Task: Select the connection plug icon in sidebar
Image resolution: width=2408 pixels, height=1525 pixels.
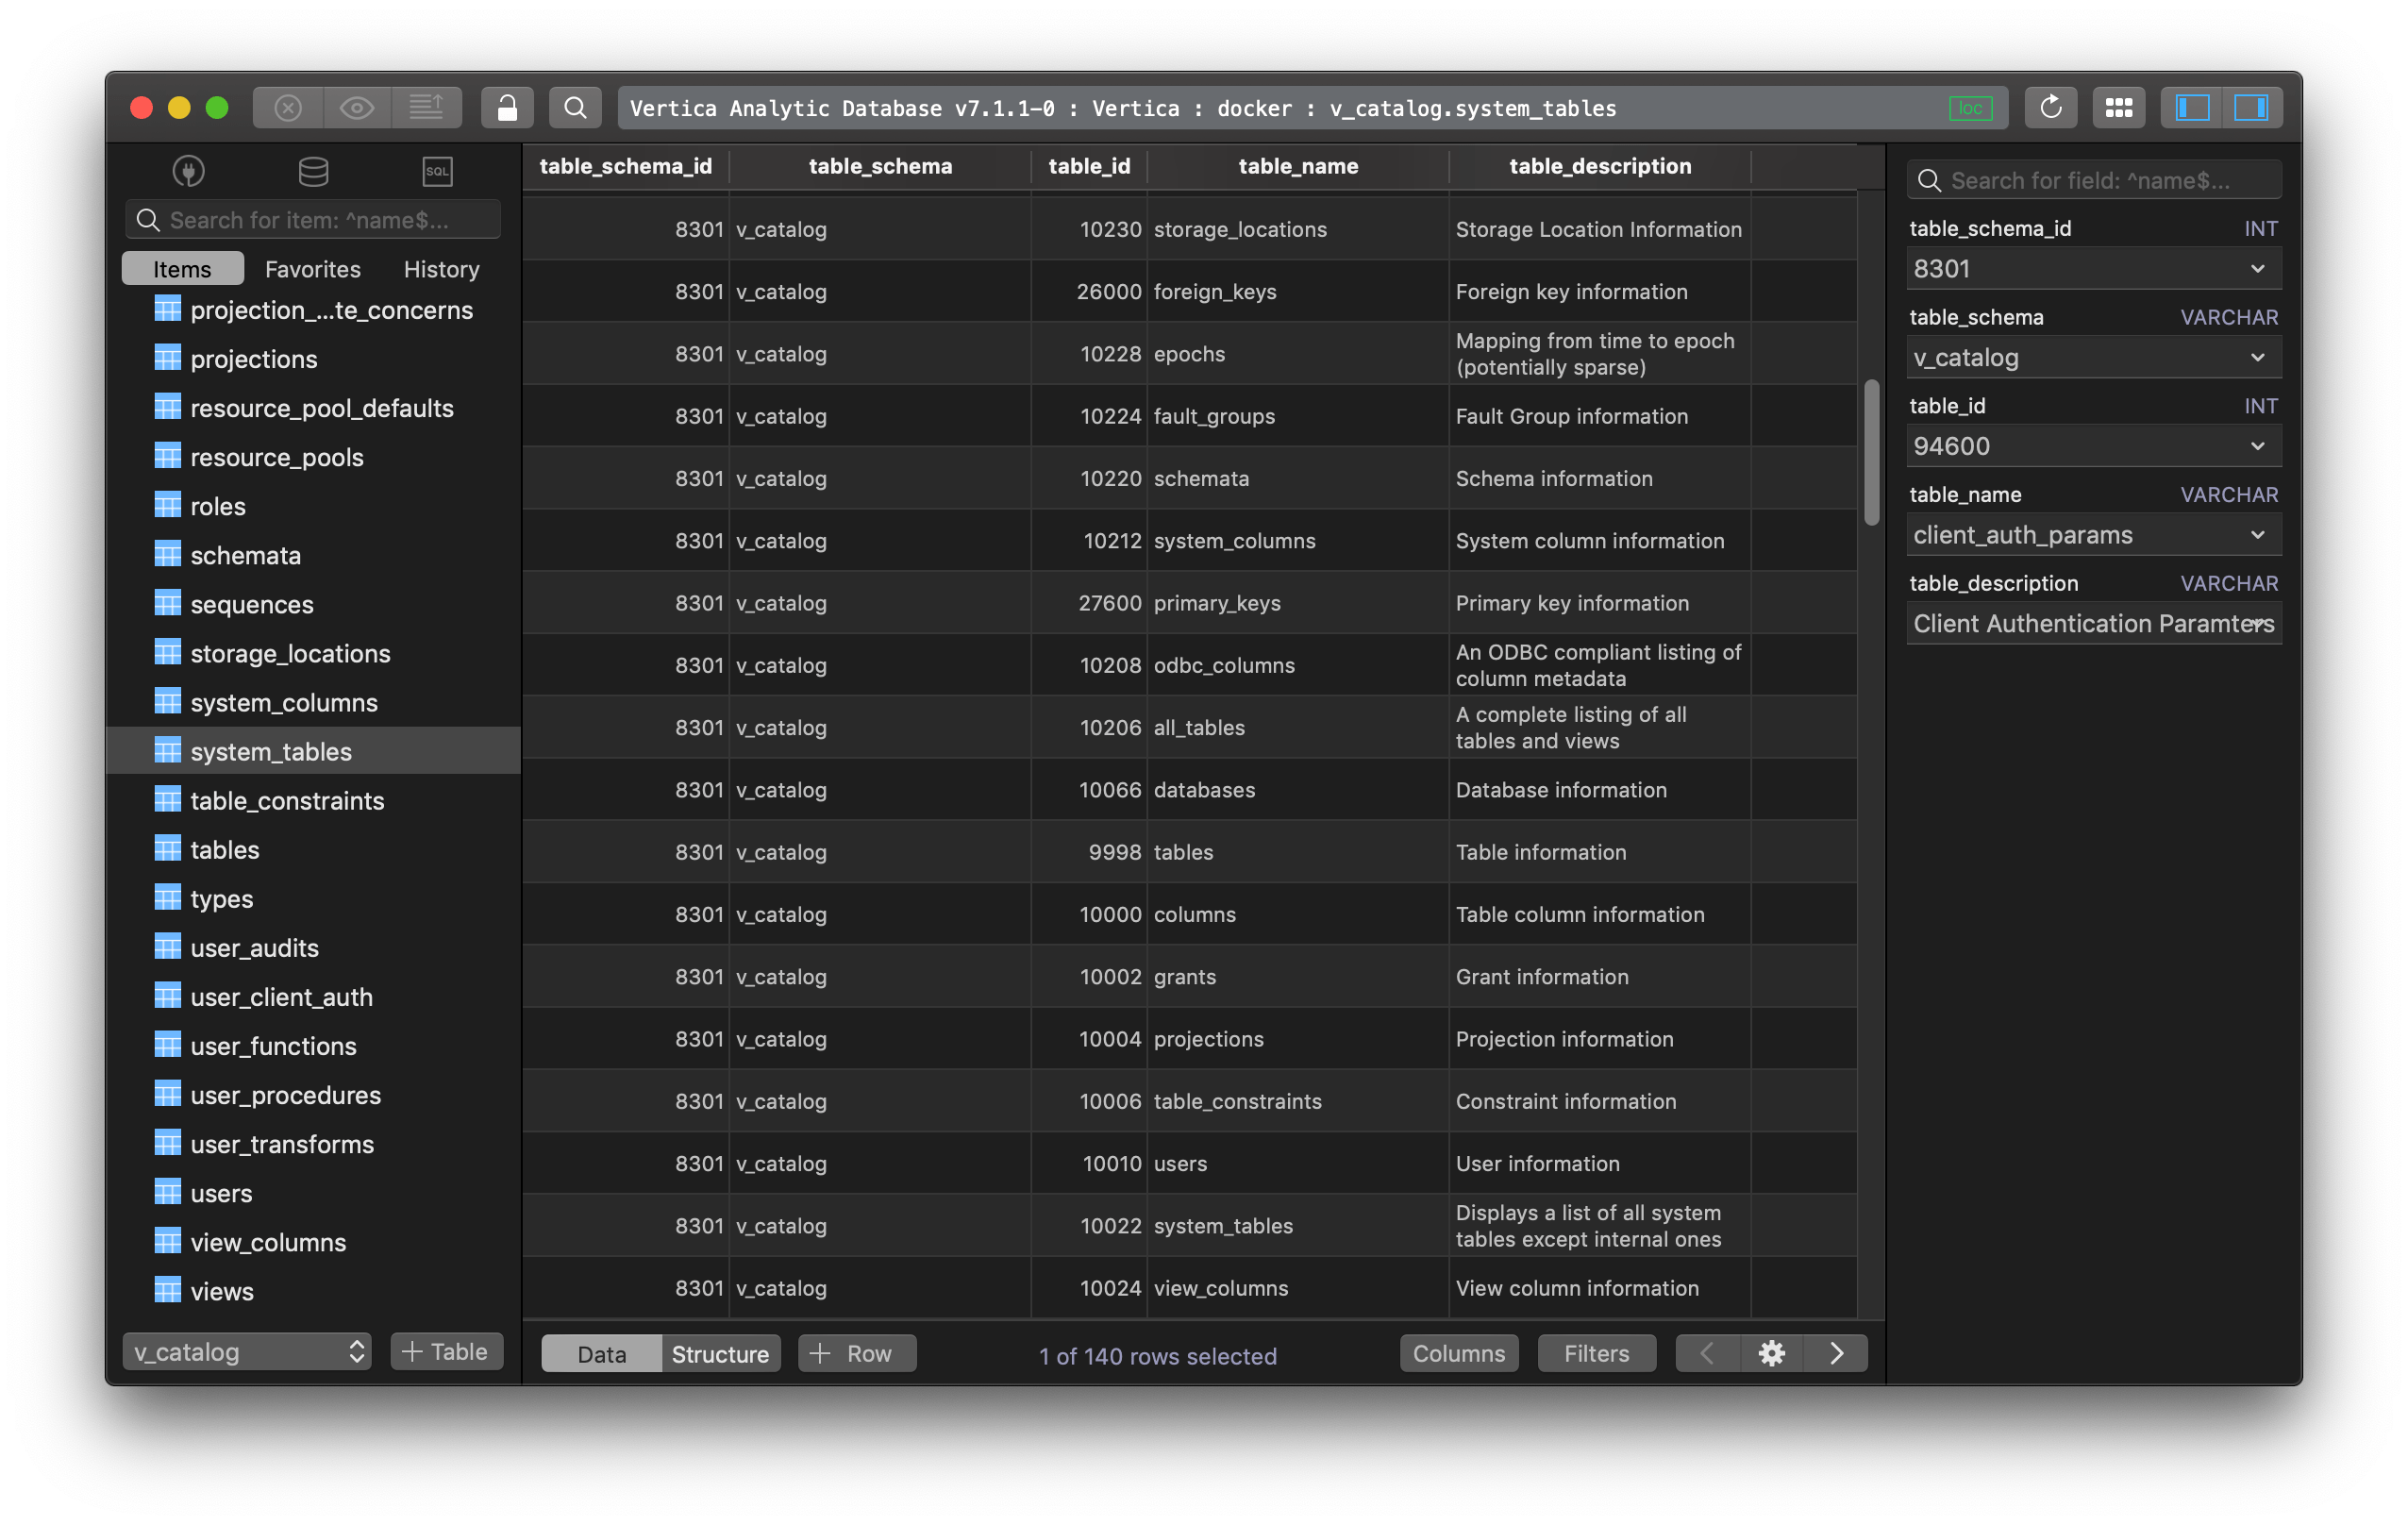Action: (188, 170)
